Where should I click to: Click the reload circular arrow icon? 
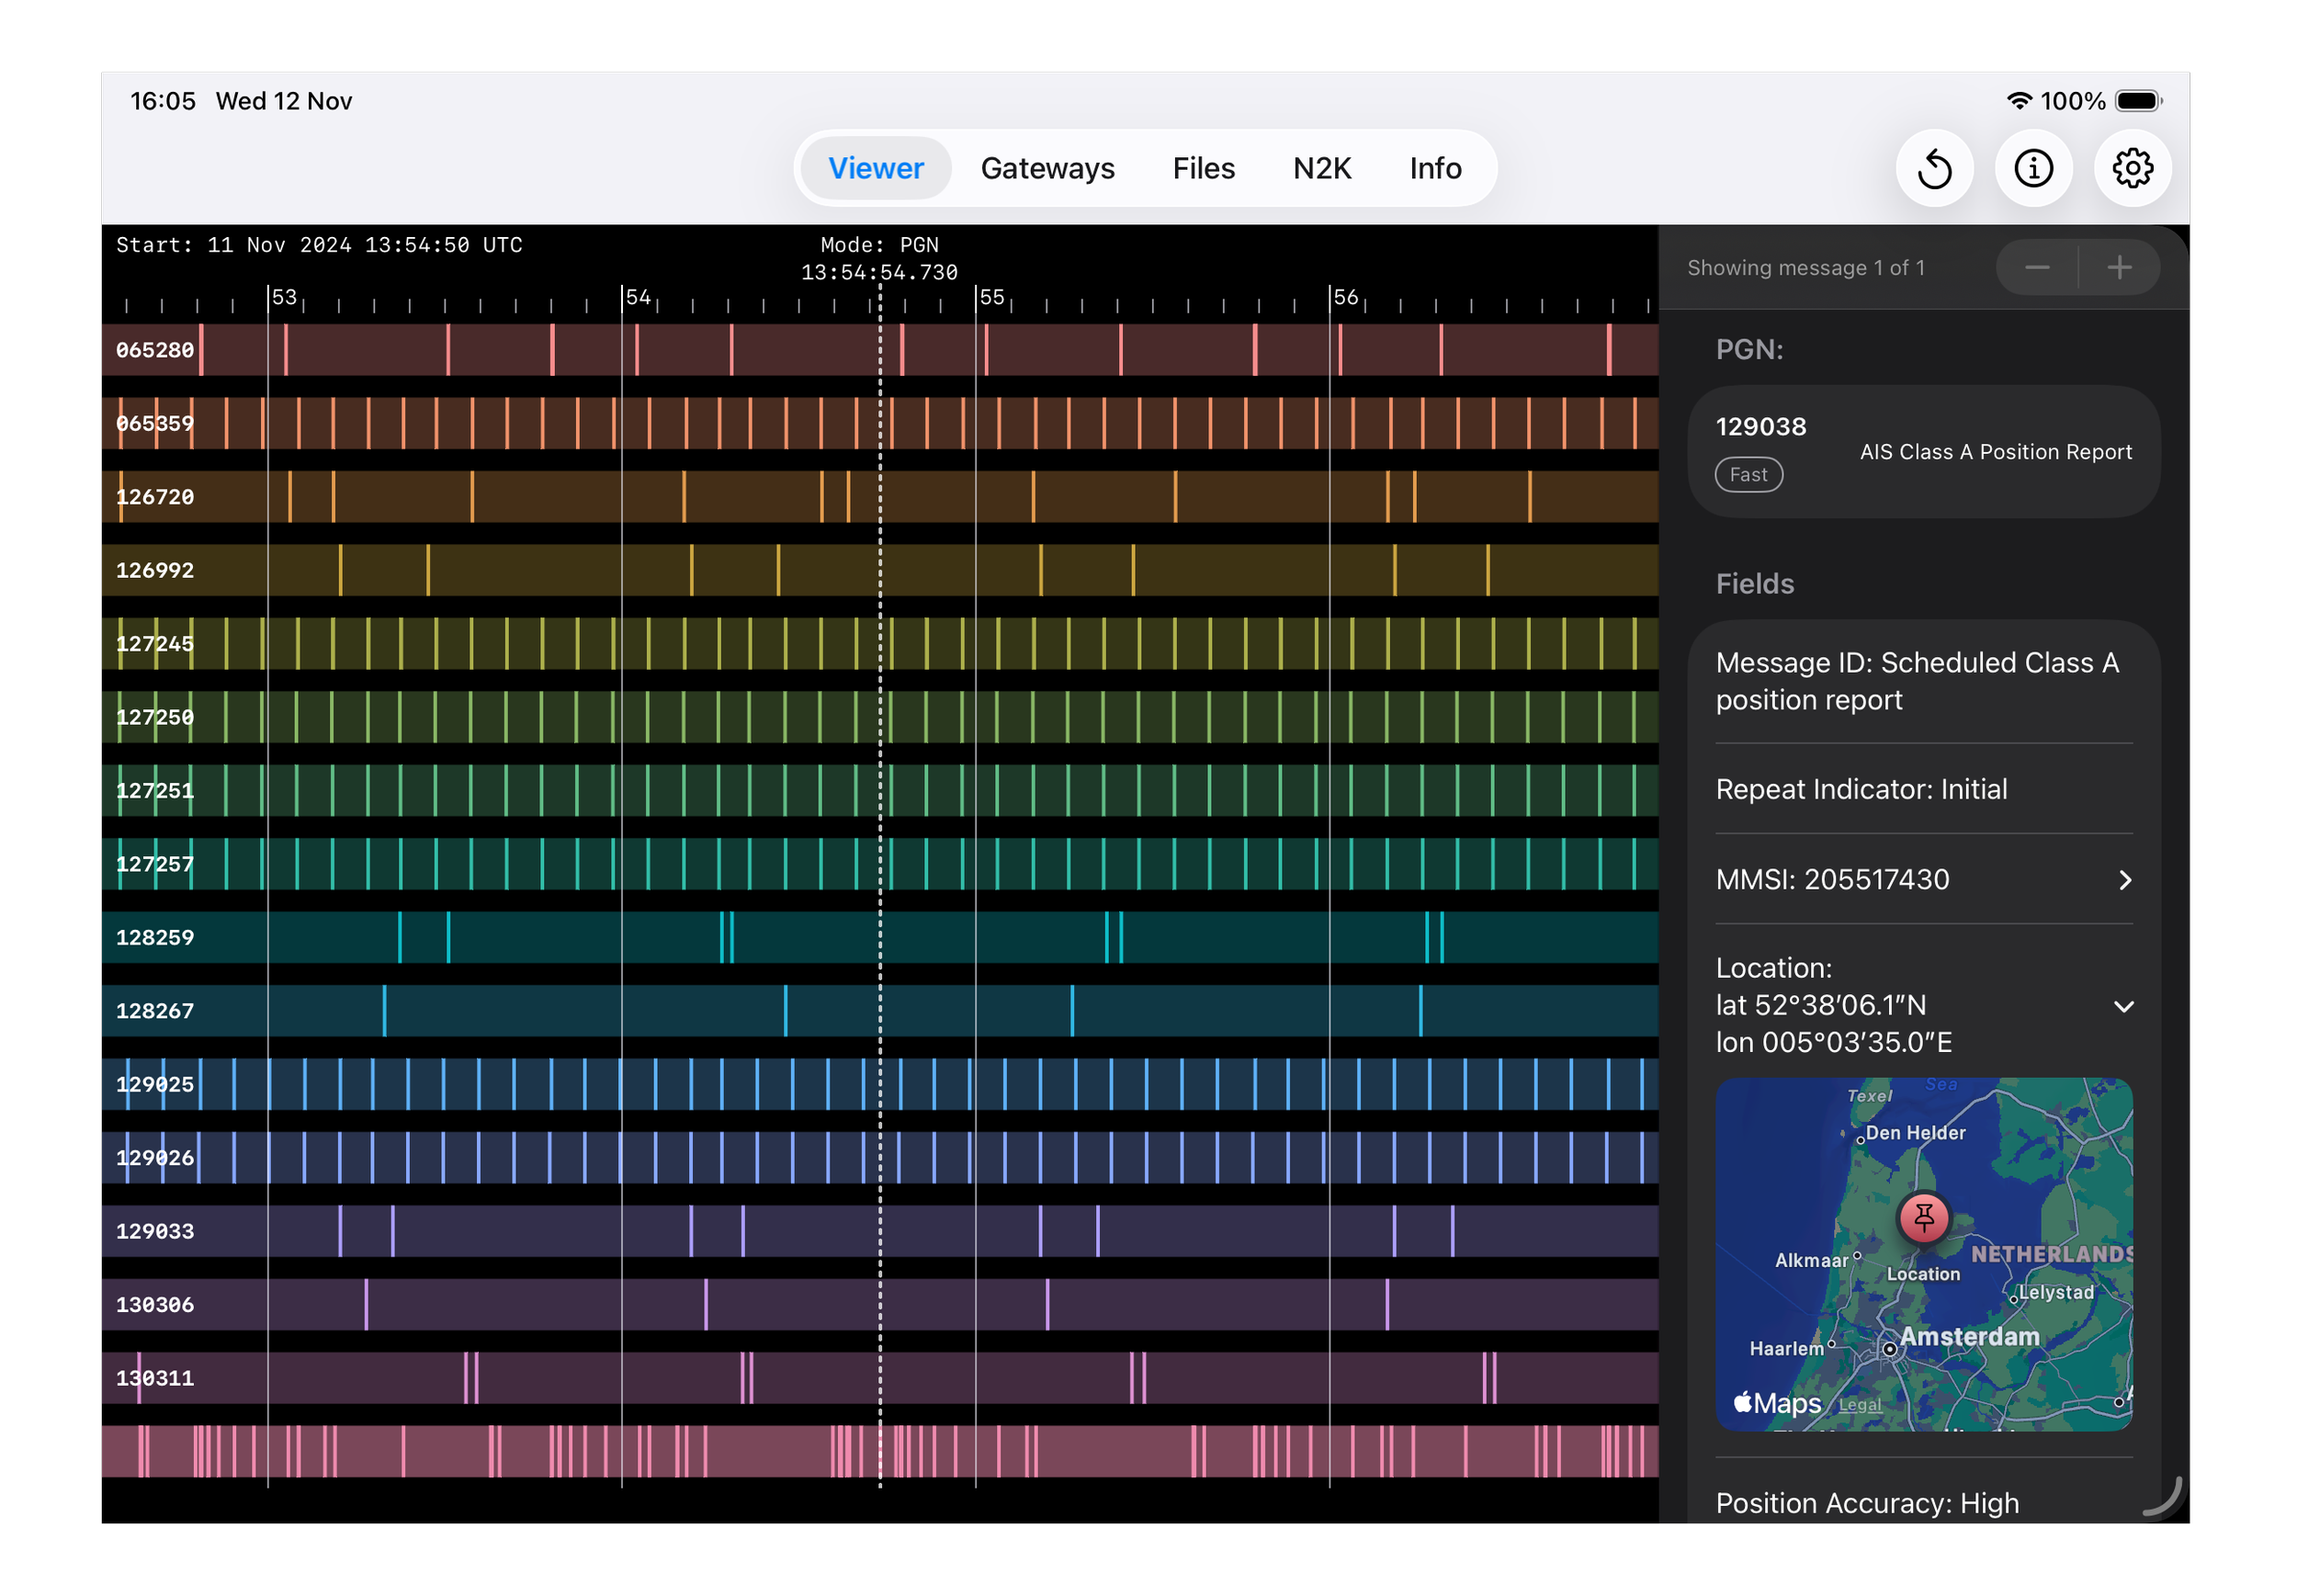click(1934, 168)
